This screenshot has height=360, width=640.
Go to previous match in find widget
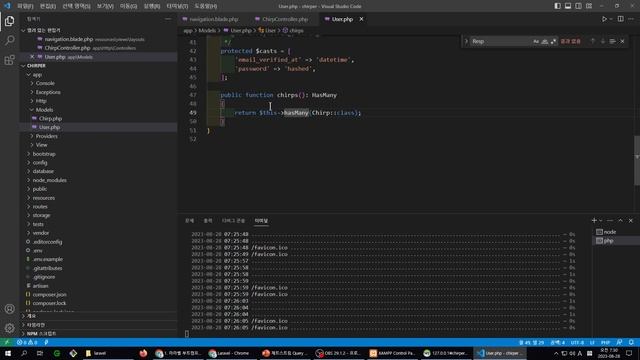click(593, 41)
